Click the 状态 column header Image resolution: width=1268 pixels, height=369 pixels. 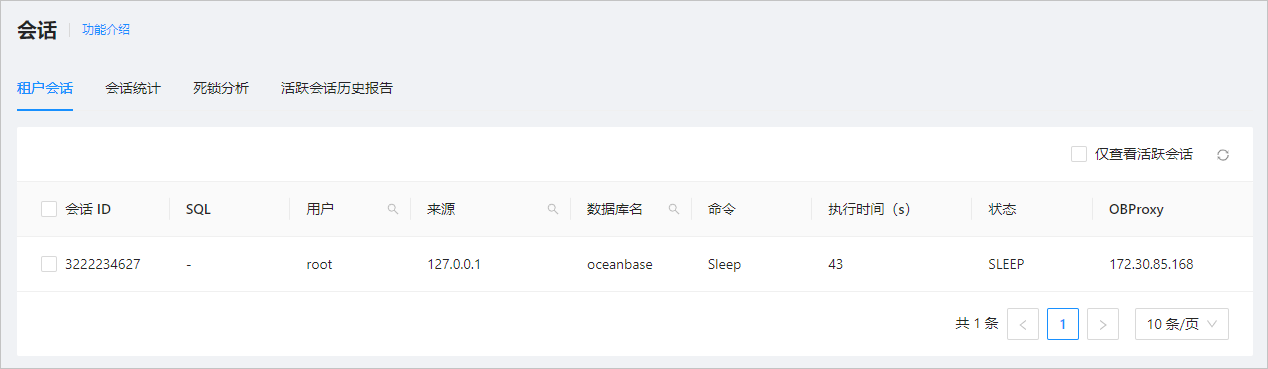(1002, 209)
